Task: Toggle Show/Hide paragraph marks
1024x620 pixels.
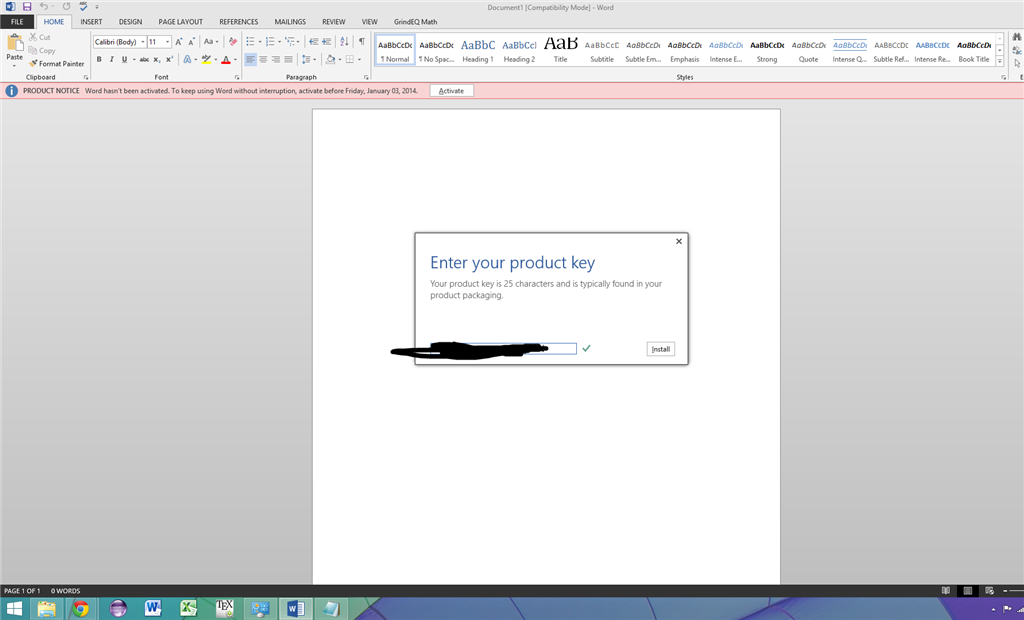Action: (361, 42)
